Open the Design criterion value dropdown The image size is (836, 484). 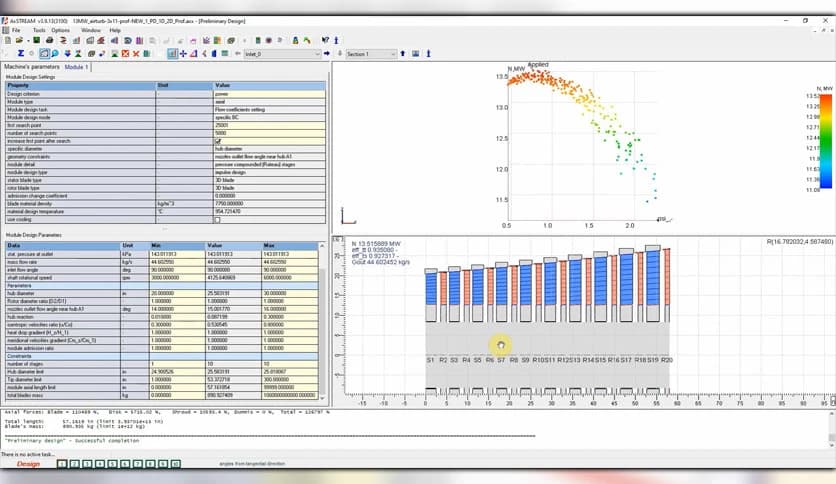click(269, 94)
